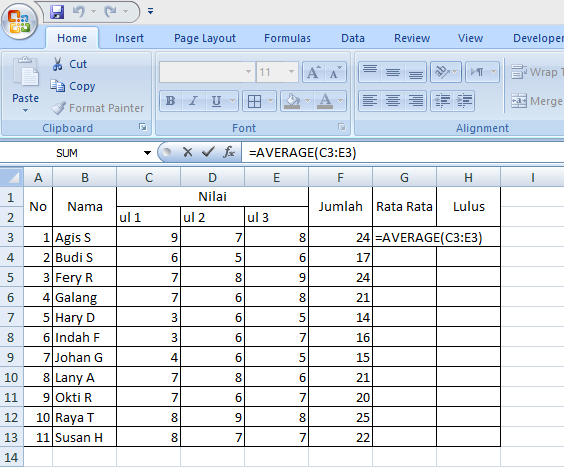This screenshot has width=564, height=467.
Task: Confirm formula with the checkmark icon
Action: pos(208,152)
